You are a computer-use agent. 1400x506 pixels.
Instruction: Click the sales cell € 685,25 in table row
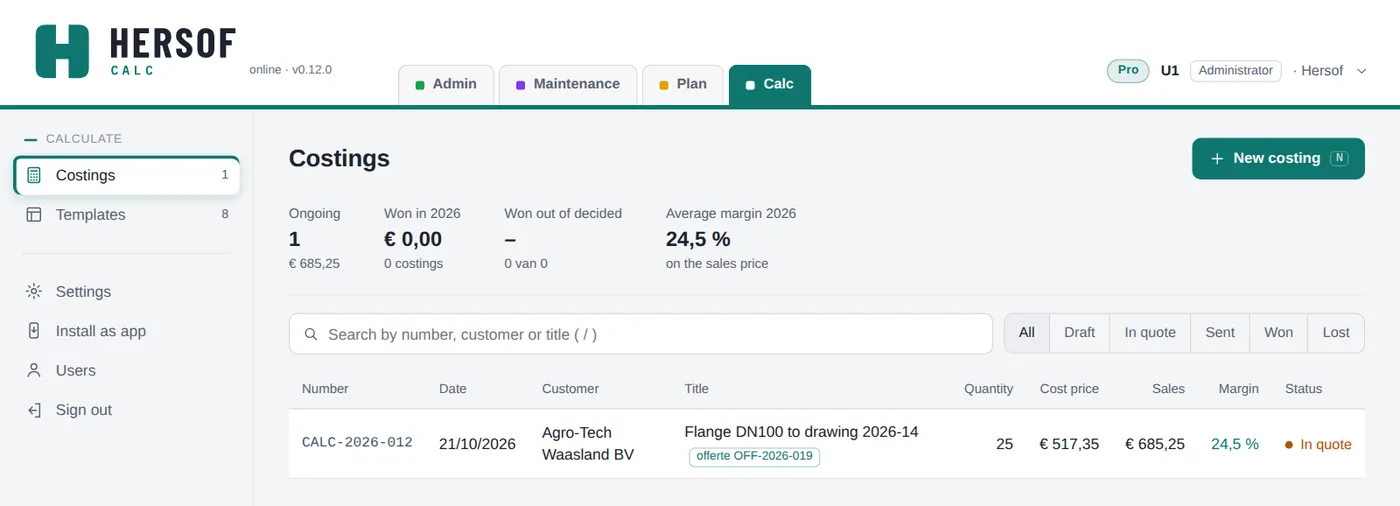(x=1155, y=444)
